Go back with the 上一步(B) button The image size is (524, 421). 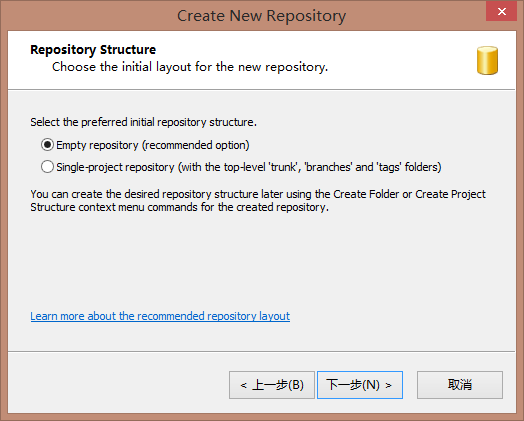[272, 385]
